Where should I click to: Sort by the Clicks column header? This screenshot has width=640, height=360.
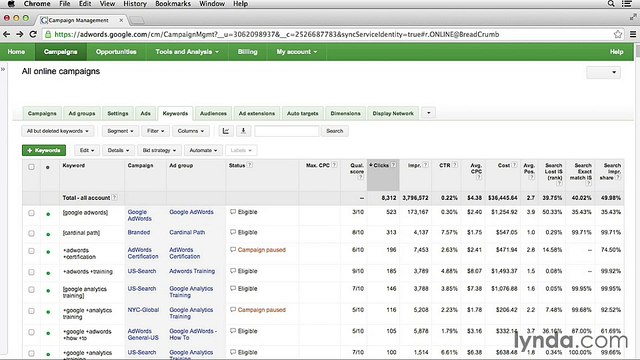(x=383, y=175)
